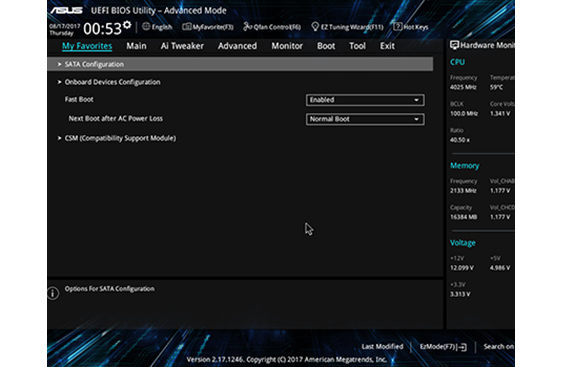Open the Tool tab
562x367 pixels.
pos(357,46)
